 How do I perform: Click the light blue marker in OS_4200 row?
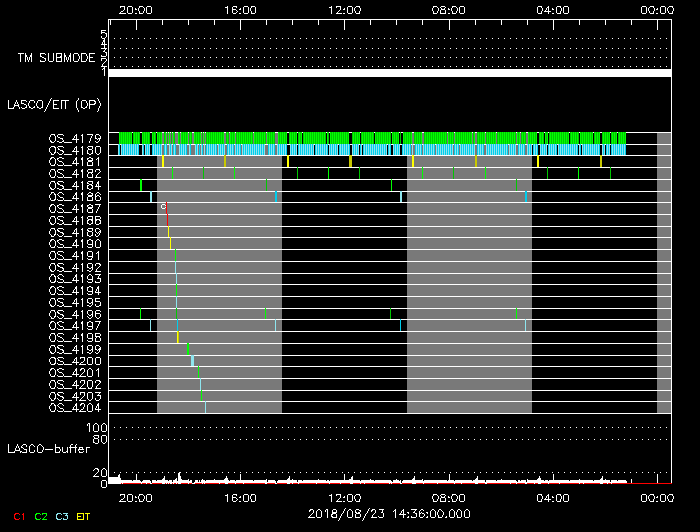(193, 361)
